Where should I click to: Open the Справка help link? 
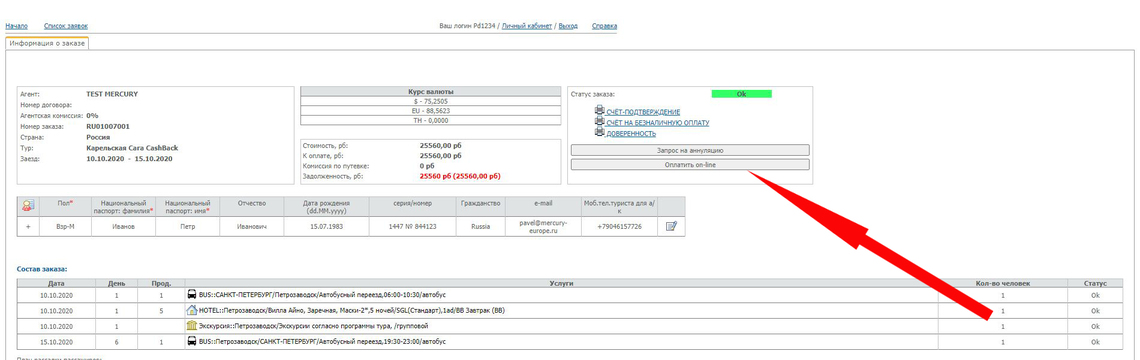point(605,26)
